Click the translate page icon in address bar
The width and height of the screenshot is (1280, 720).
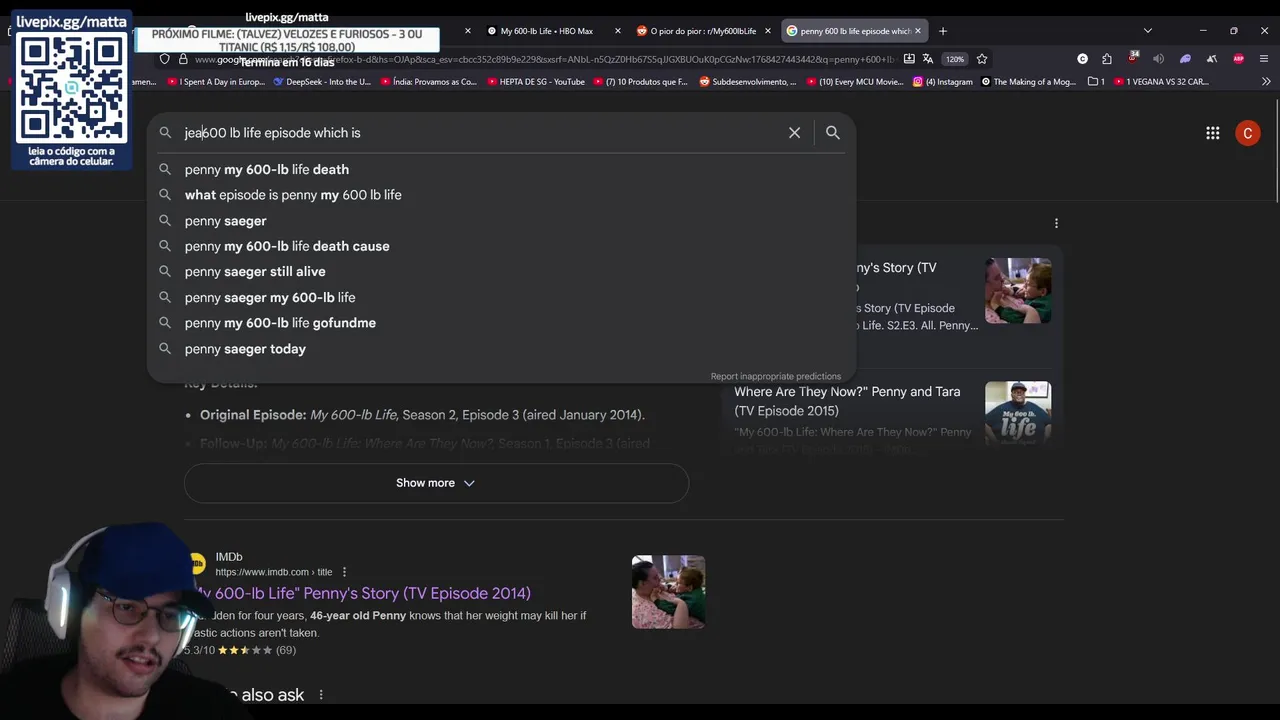(928, 59)
